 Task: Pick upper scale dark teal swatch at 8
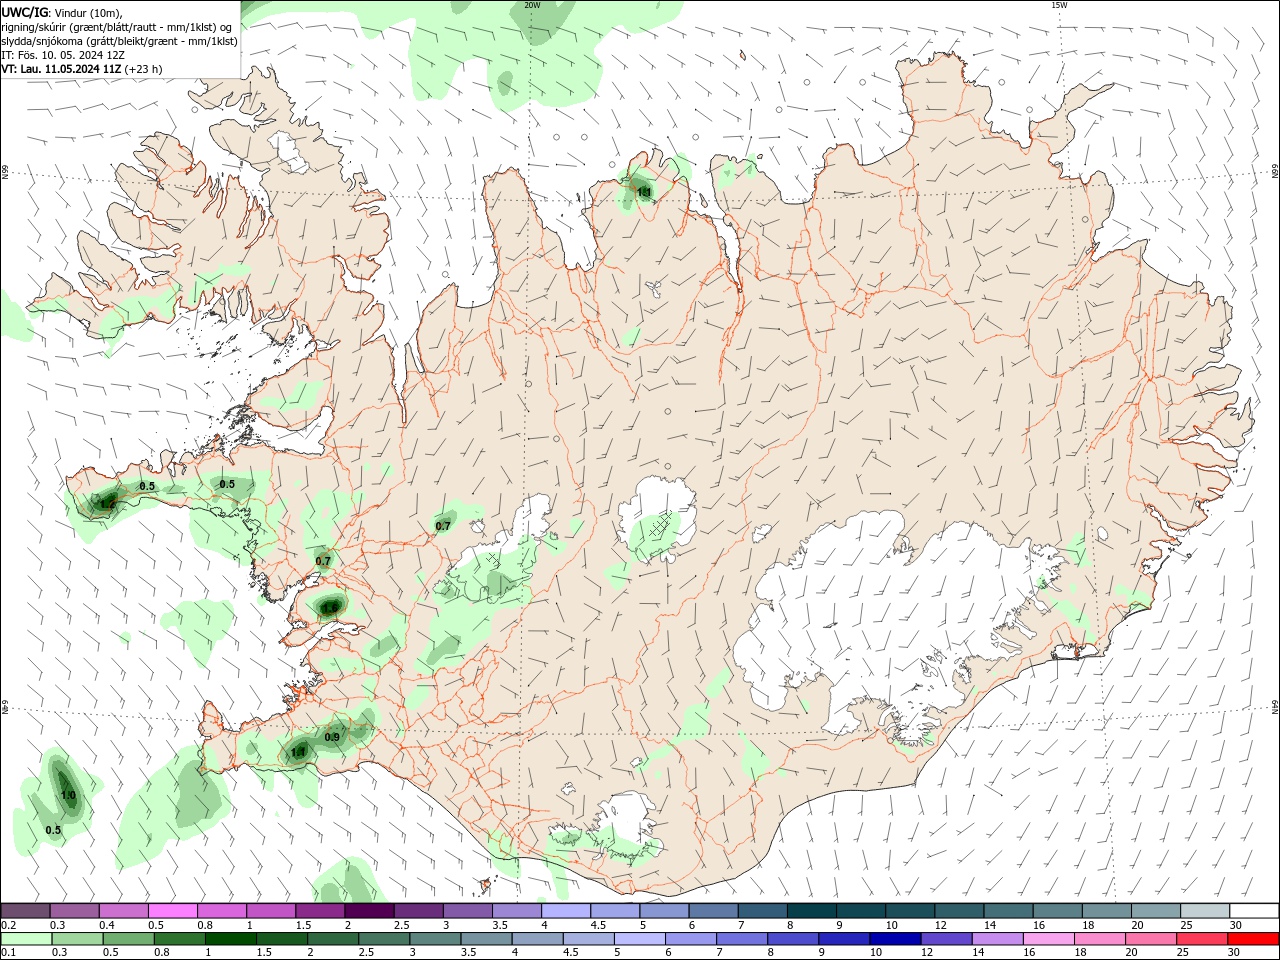click(812, 910)
